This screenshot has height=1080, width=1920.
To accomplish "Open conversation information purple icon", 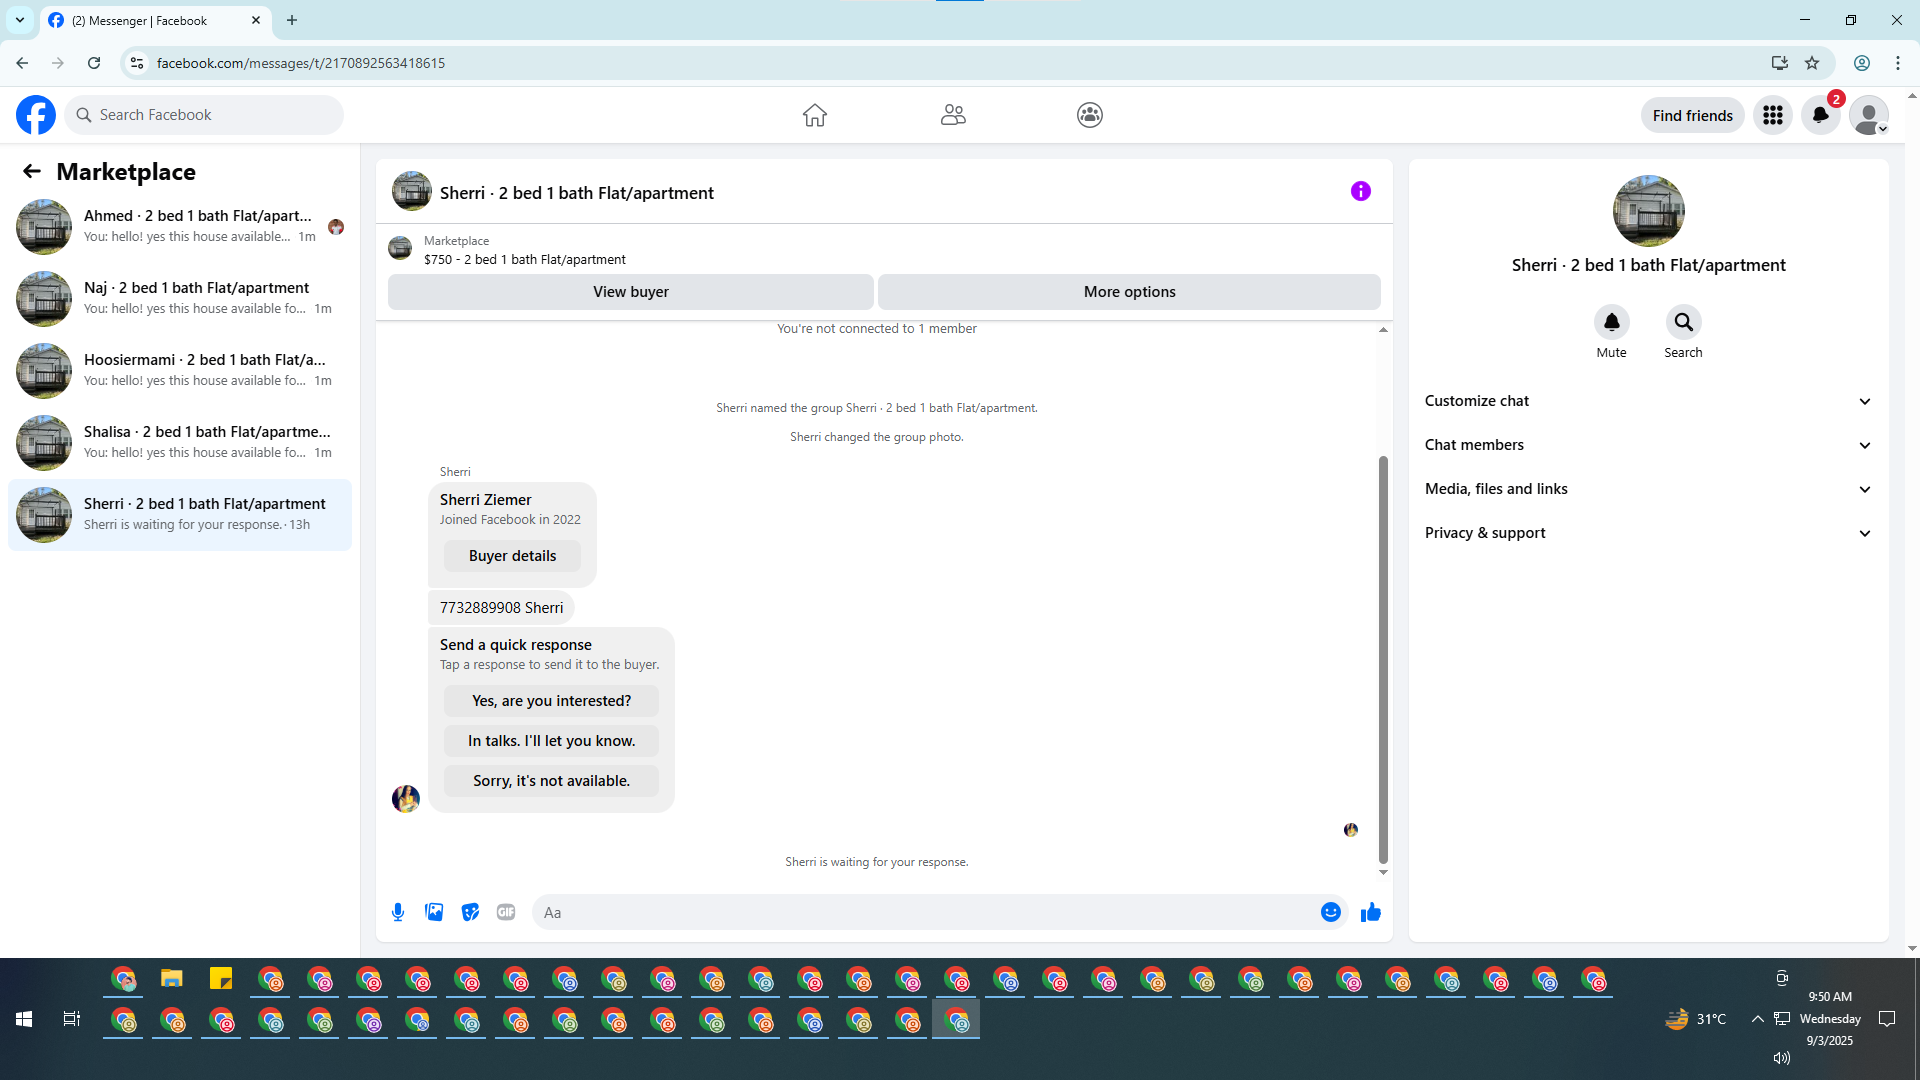I will [x=1361, y=191].
